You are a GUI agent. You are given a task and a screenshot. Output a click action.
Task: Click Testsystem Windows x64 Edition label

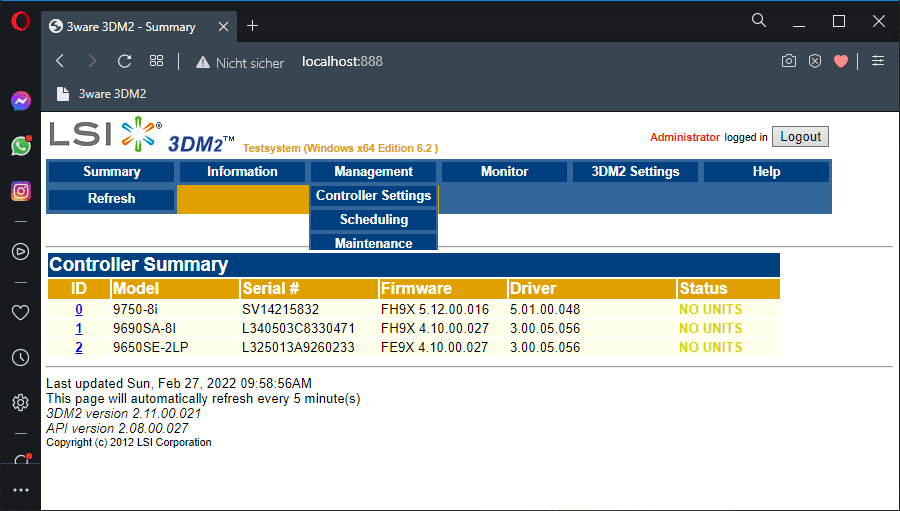click(340, 148)
